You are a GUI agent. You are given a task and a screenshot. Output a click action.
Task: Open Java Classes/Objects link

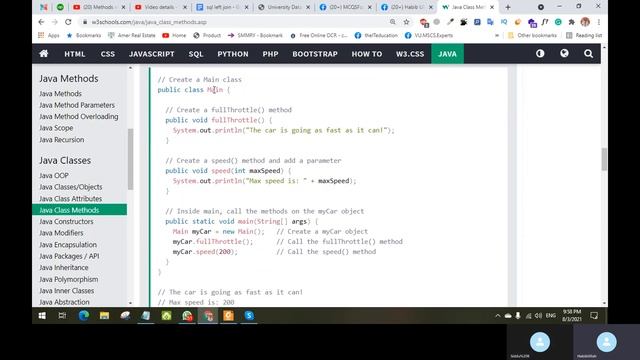click(71, 187)
